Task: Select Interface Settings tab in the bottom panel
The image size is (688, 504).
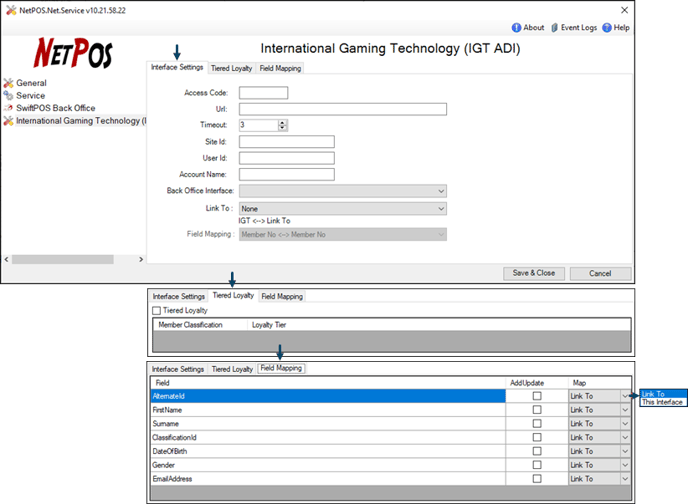Action: coord(178,369)
